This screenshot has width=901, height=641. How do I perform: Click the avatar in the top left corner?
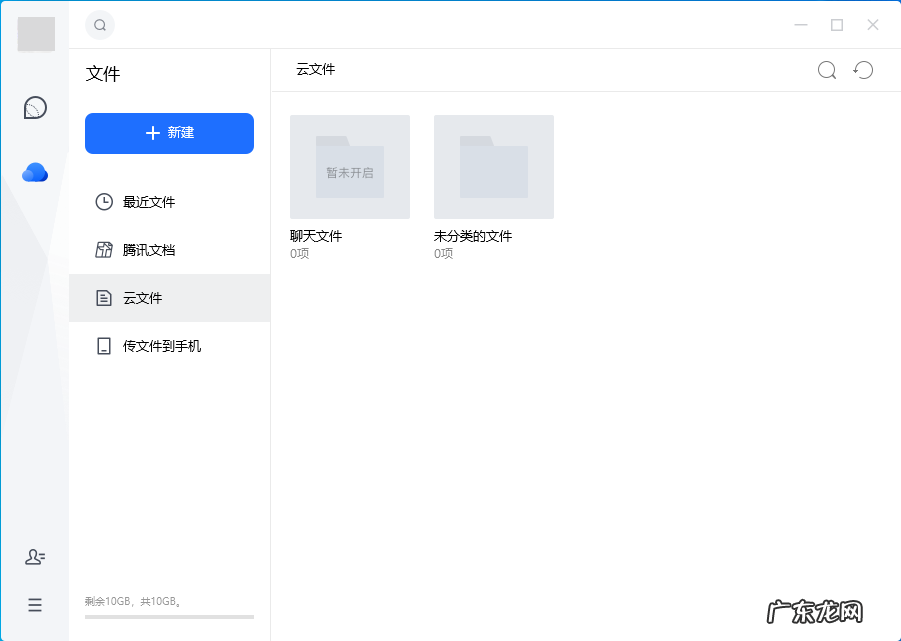click(36, 34)
